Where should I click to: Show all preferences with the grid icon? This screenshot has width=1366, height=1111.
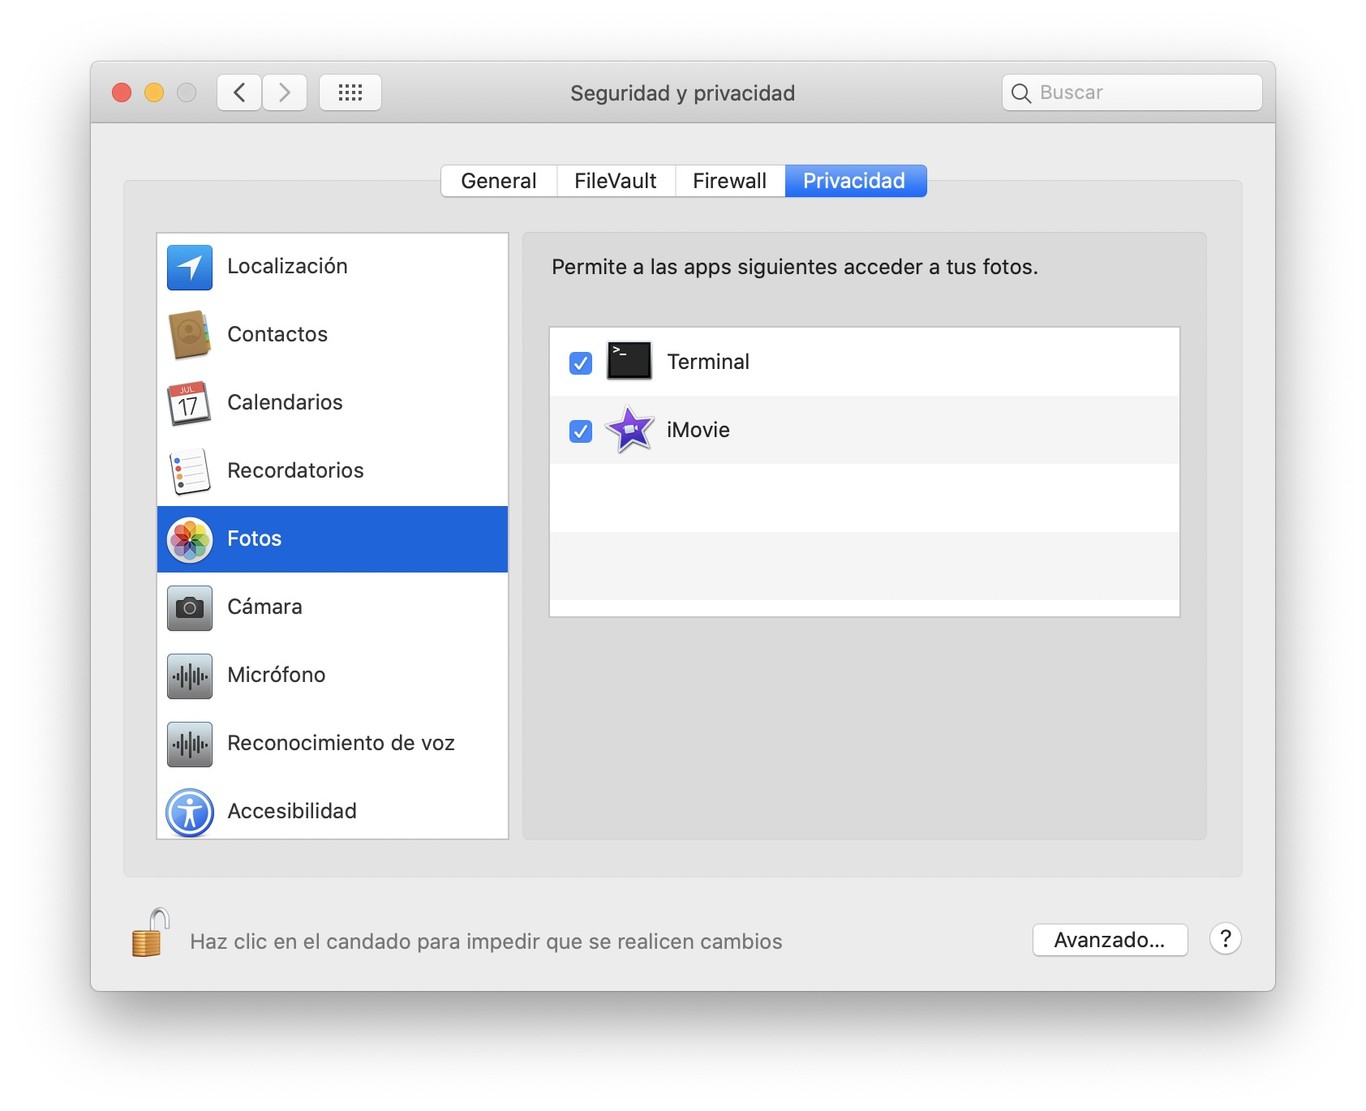pos(350,93)
